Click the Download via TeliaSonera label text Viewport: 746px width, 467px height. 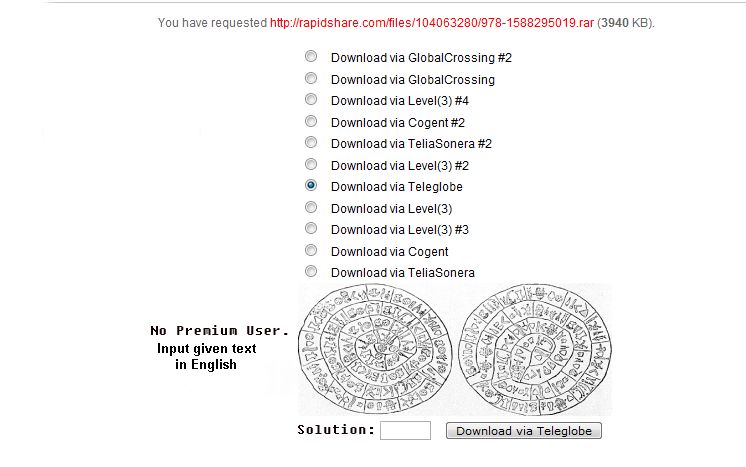coord(403,272)
